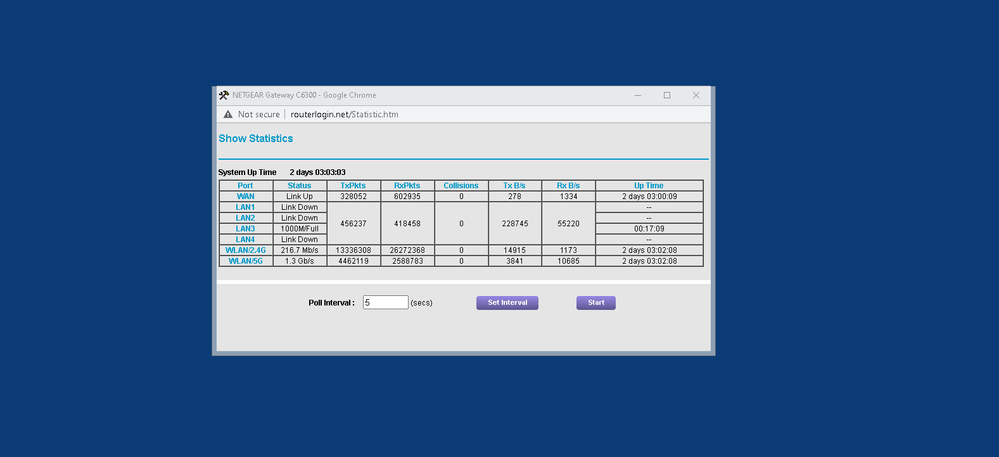Select the WLAN/2.4G port label
The width and height of the screenshot is (999, 457).
(246, 250)
